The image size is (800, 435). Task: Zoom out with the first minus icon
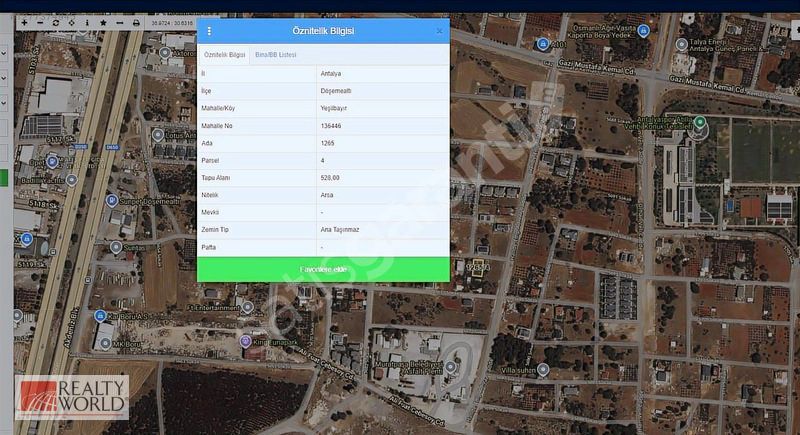[39, 22]
